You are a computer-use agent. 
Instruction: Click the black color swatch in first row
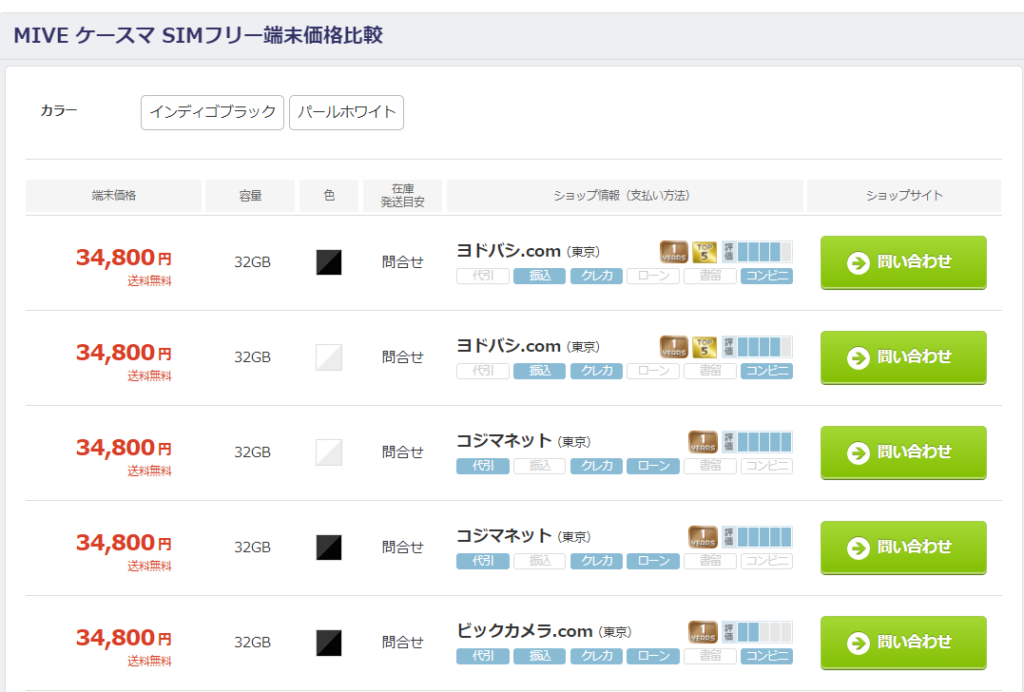[329, 263]
